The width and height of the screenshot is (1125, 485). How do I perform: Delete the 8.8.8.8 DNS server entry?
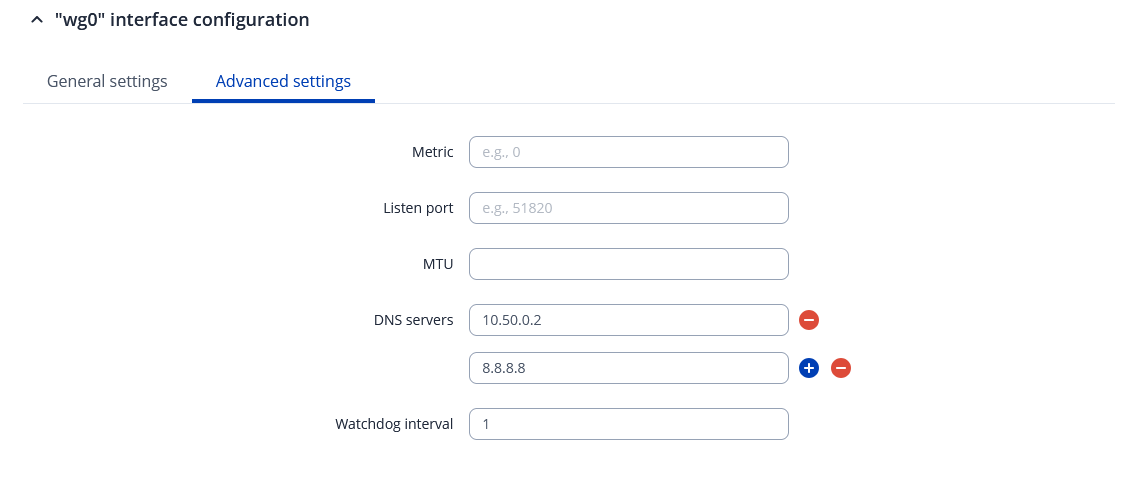[x=841, y=368]
